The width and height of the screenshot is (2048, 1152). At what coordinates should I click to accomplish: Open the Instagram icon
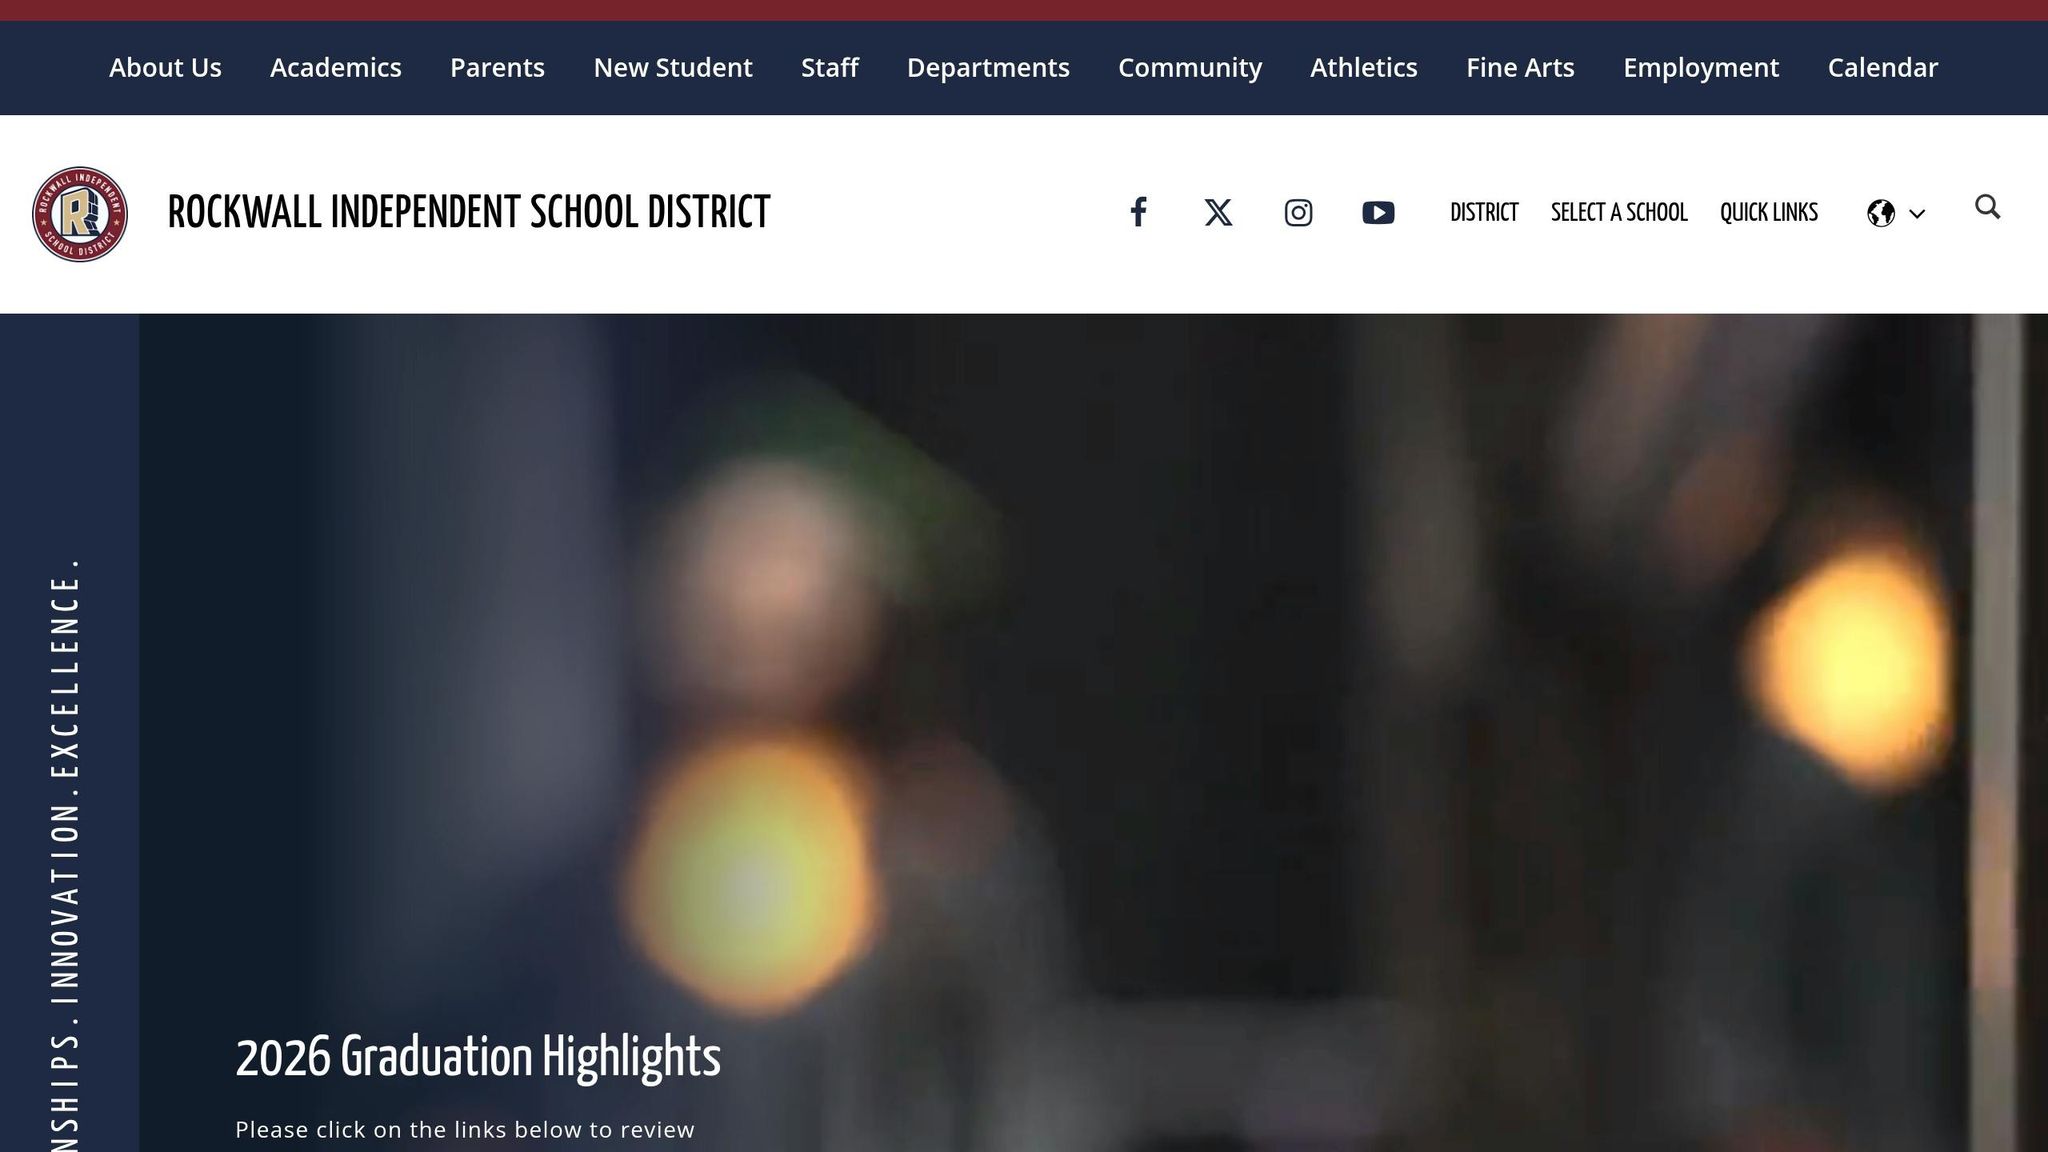click(x=1298, y=213)
